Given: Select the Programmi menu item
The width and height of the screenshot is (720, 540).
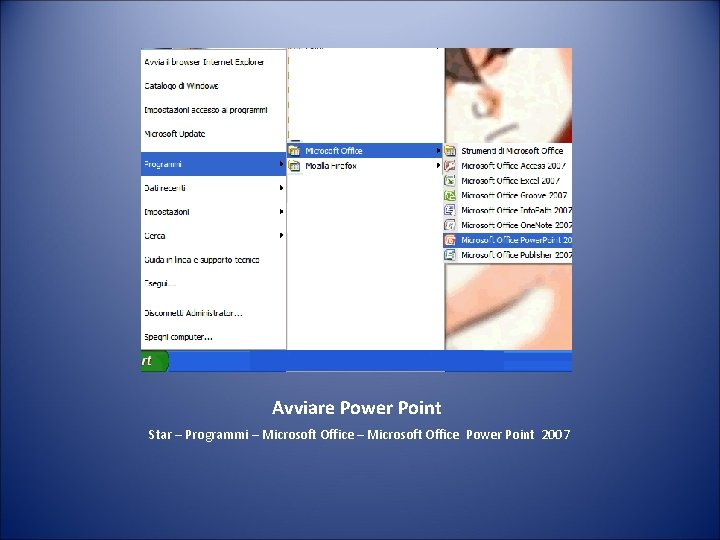Looking at the screenshot, I should [214, 164].
